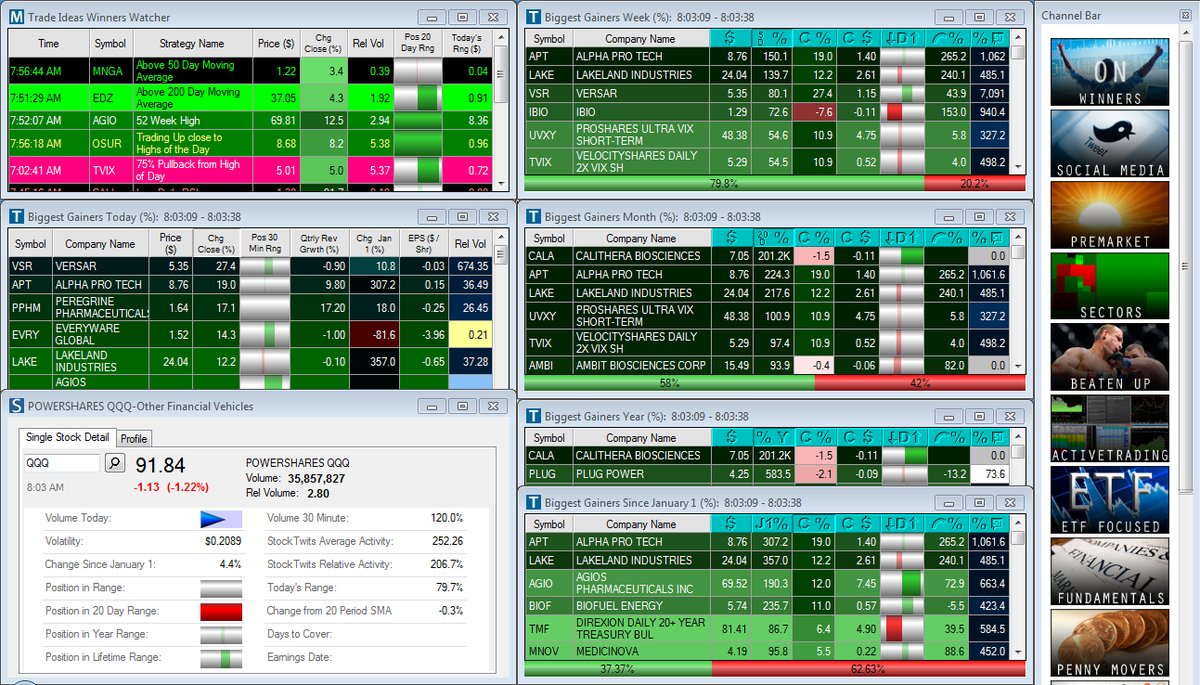Click the Biggest Gainers Week scrollbar down arrow
The image size is (1200, 685).
[x=1017, y=168]
